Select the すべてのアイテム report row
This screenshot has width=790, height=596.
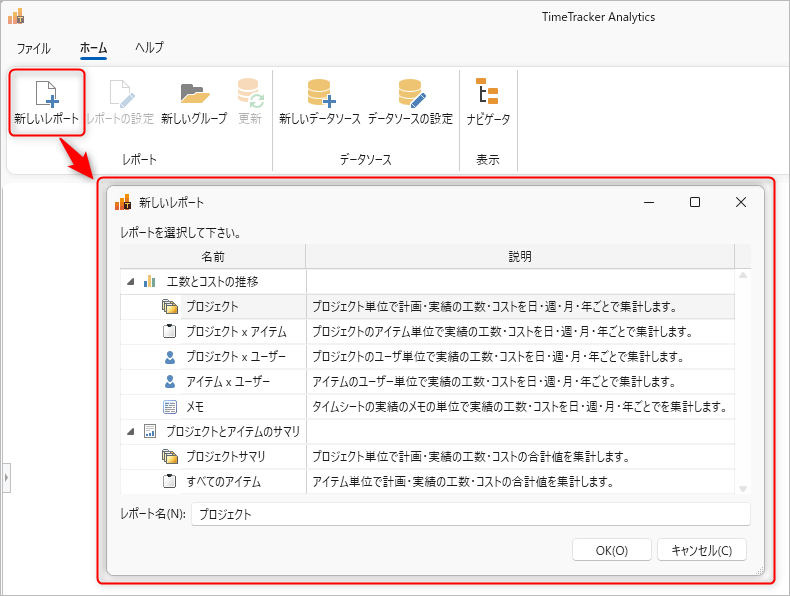coord(223,481)
